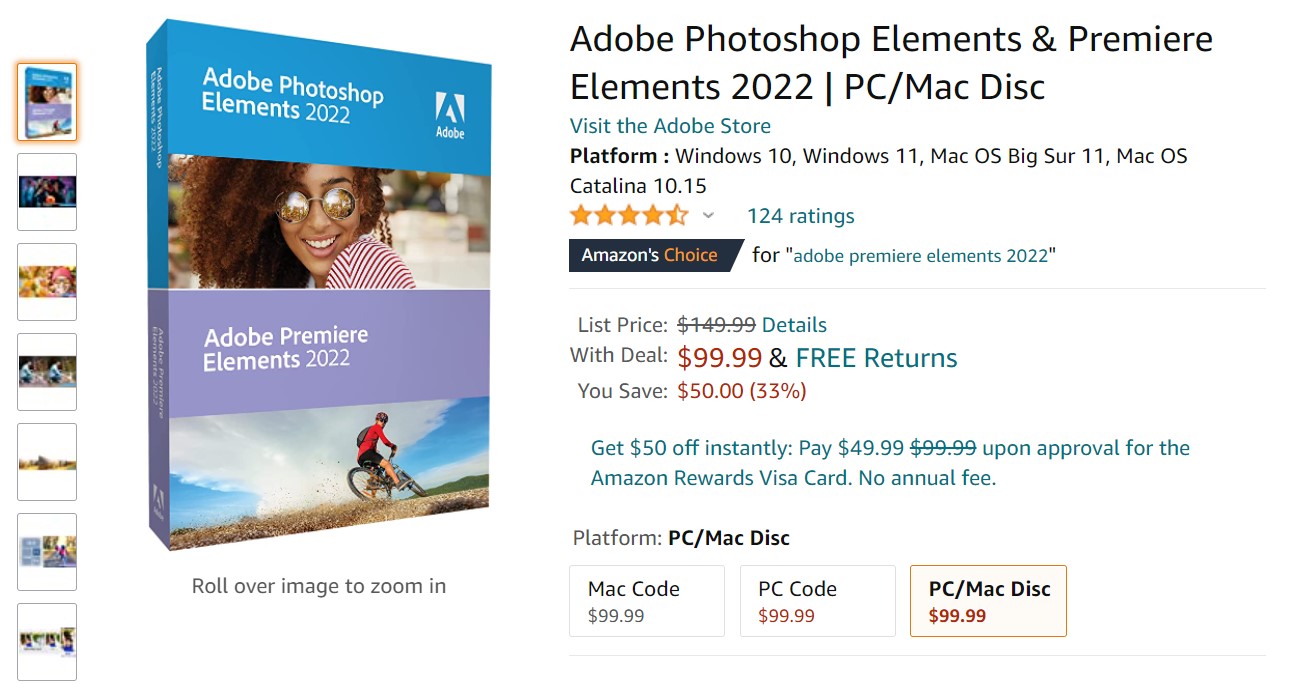View the sixth blurred thumbnail image
This screenshot has width=1300, height=684.
47,552
